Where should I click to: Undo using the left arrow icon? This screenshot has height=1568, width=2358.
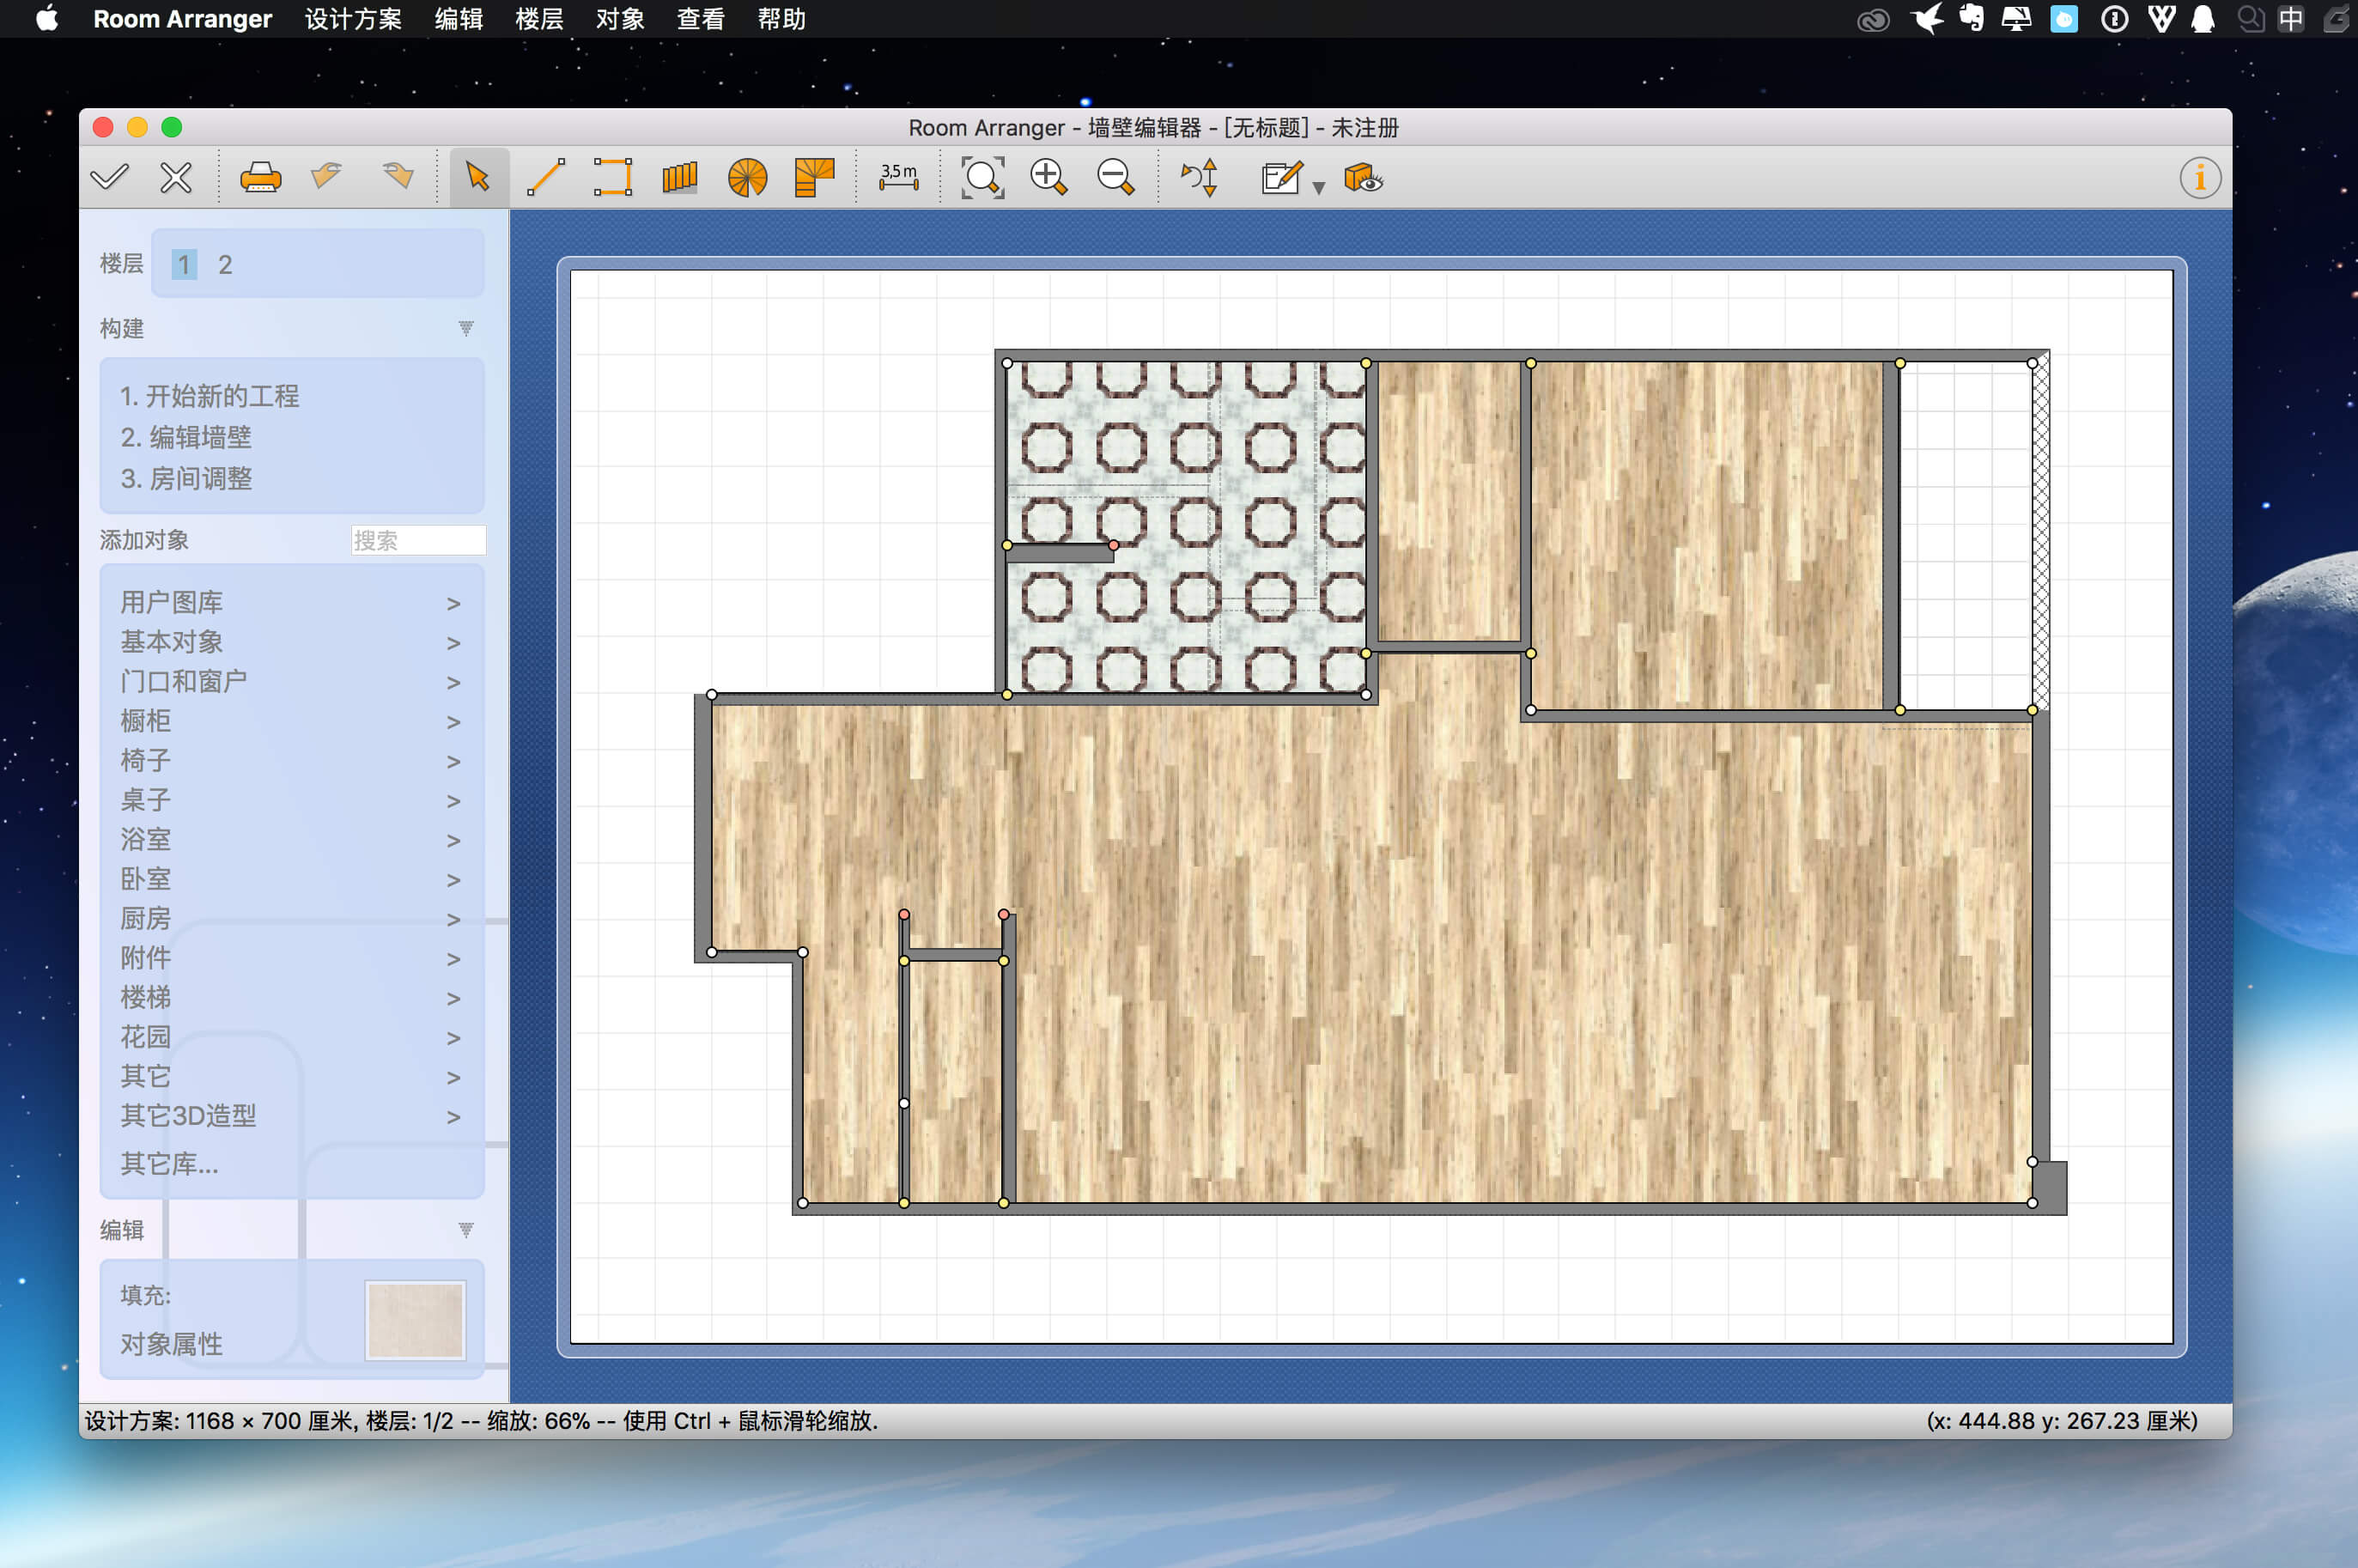[x=327, y=178]
